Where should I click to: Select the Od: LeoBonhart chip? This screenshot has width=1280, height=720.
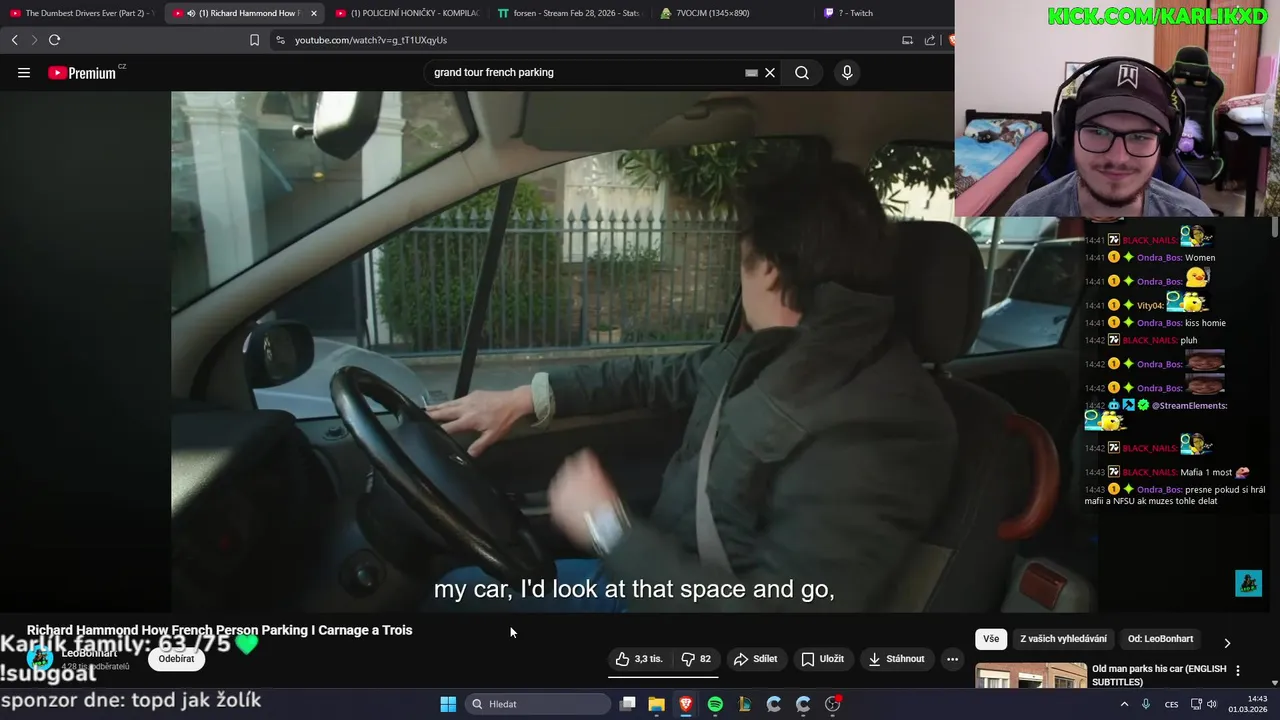click(x=1160, y=639)
